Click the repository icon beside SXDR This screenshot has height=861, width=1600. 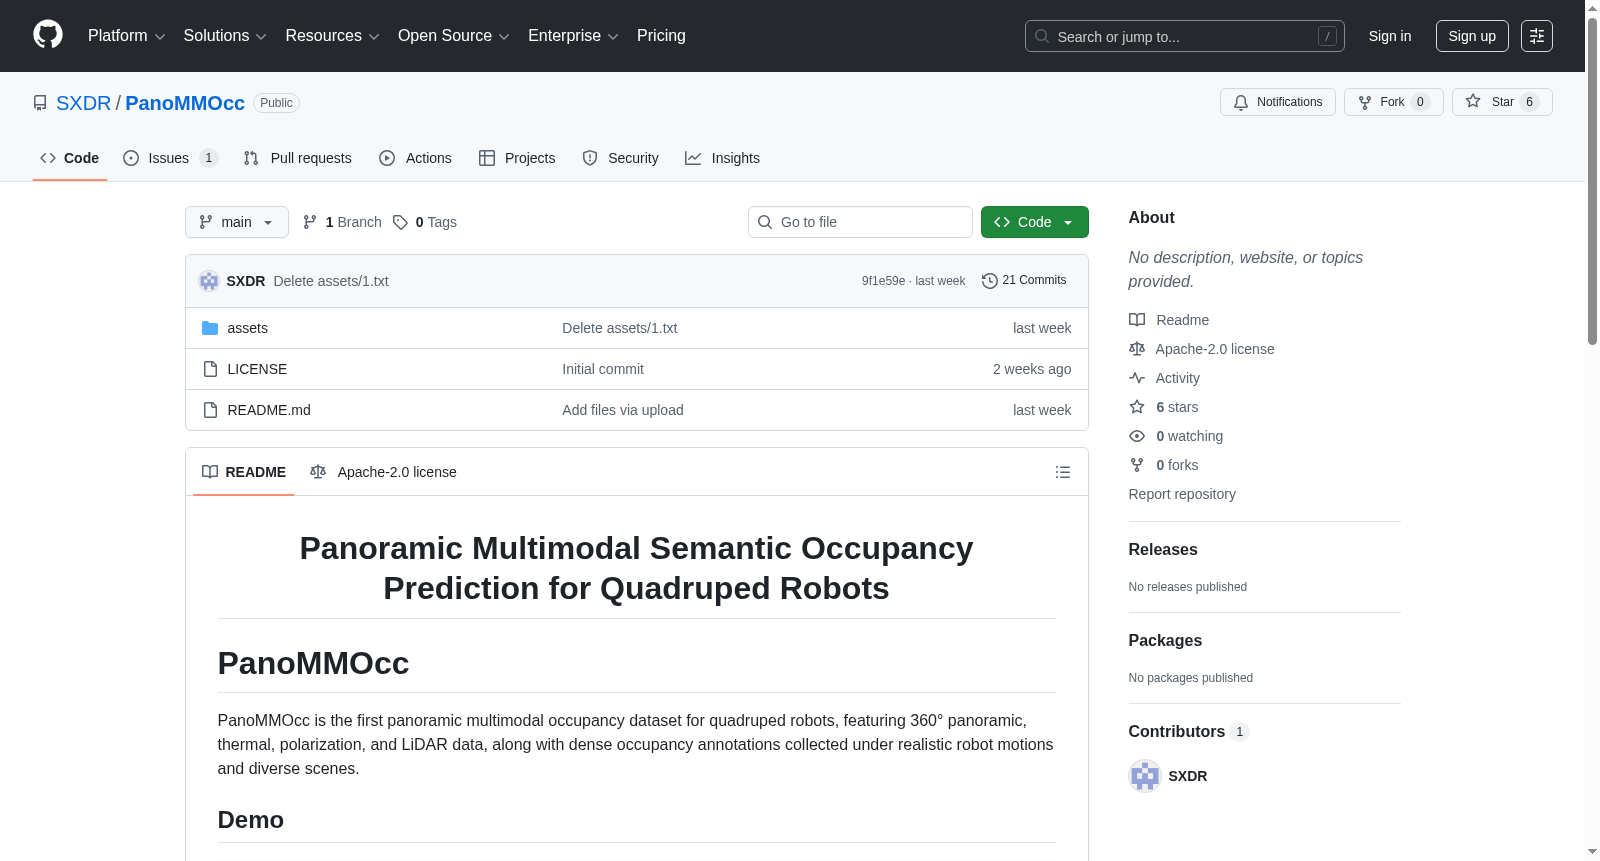[40, 103]
